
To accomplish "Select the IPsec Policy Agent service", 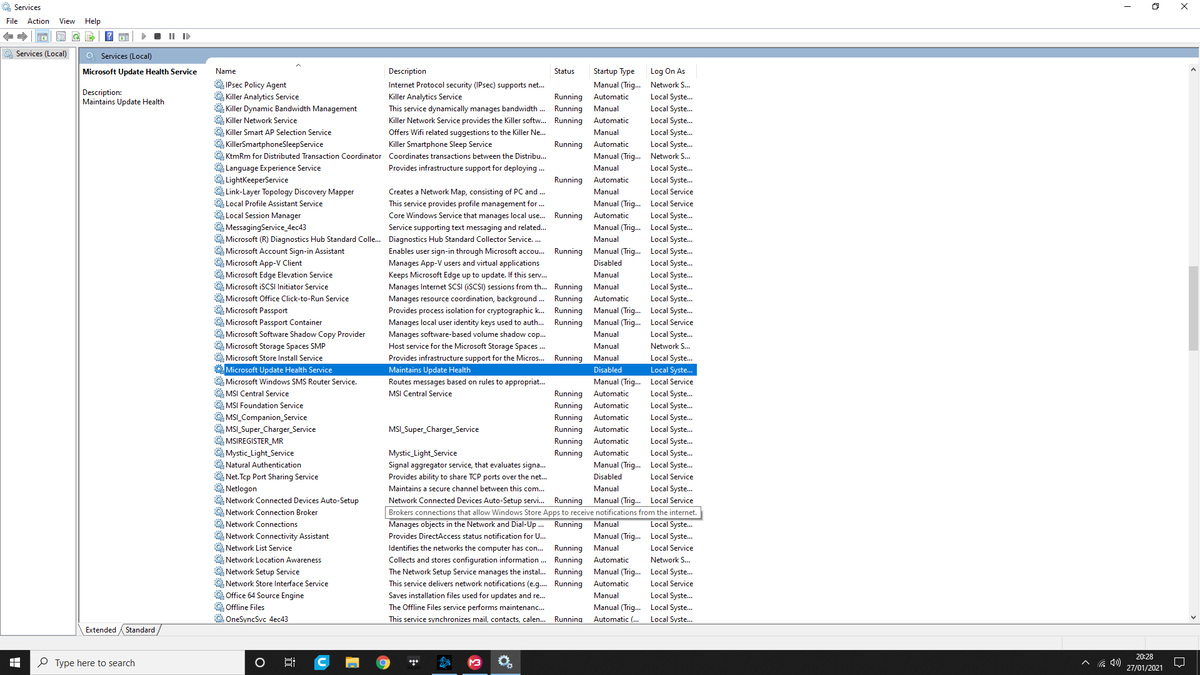I will tap(455, 85).
